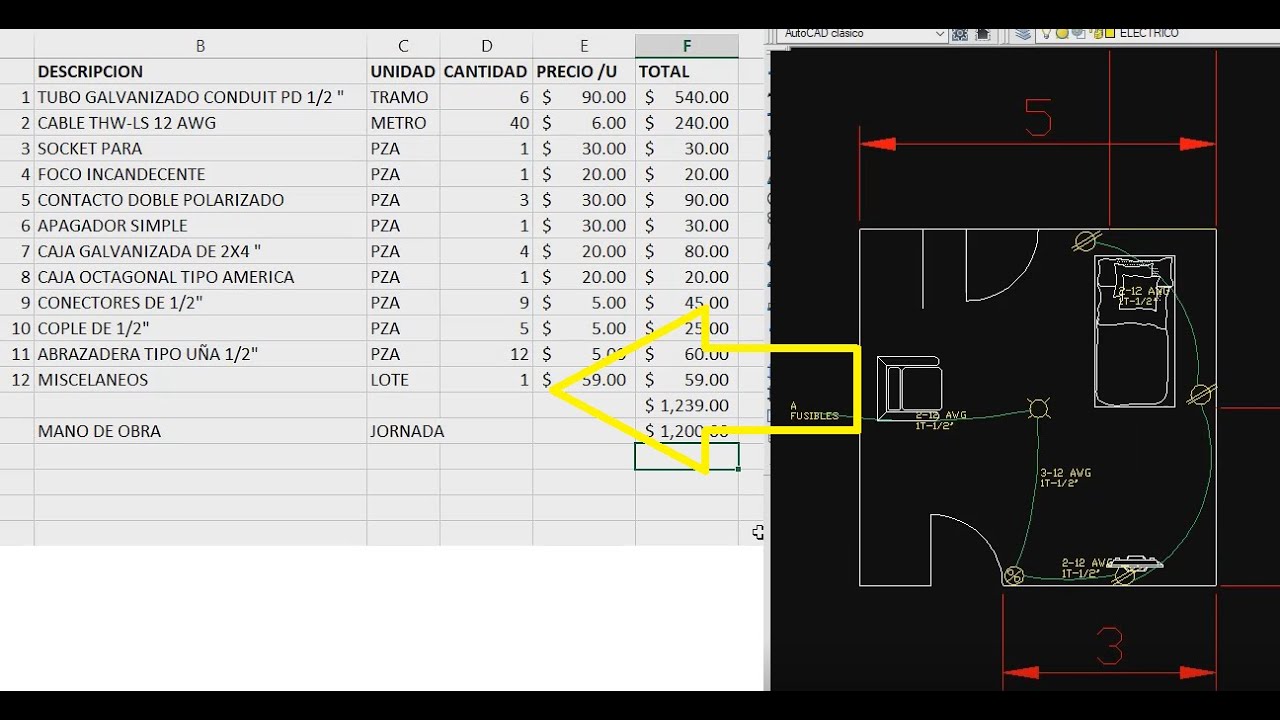Click the UNIDAD header cell
The width and height of the screenshot is (1280, 720).
click(x=403, y=72)
